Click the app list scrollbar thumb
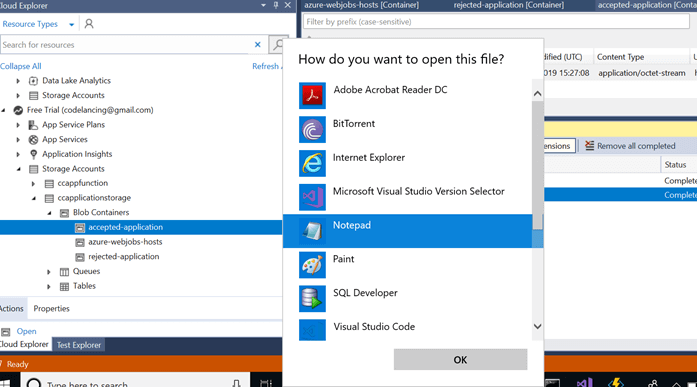Image resolution: width=697 pixels, height=387 pixels. pyautogui.click(x=537, y=165)
